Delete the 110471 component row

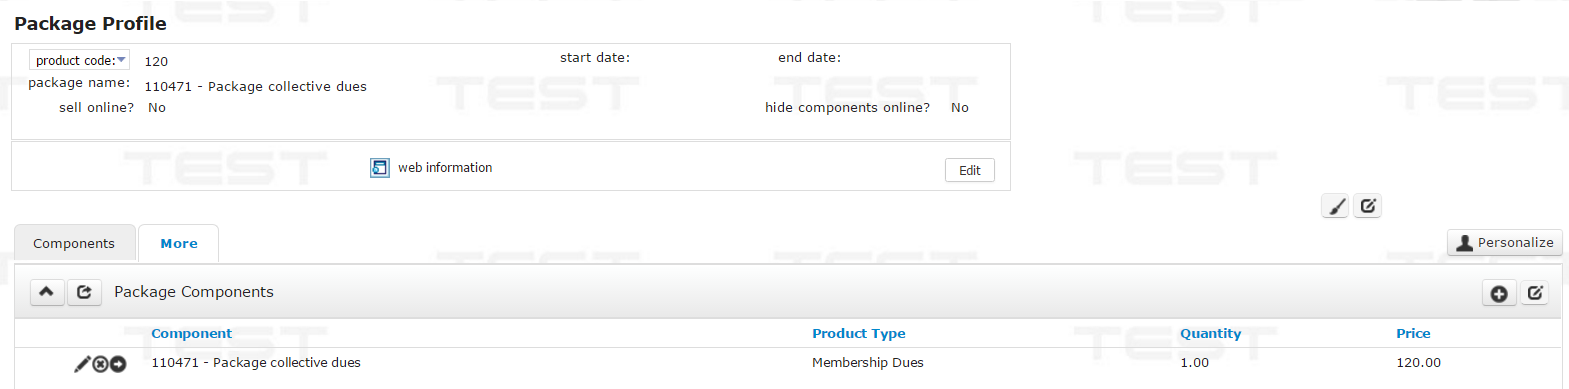[100, 364]
